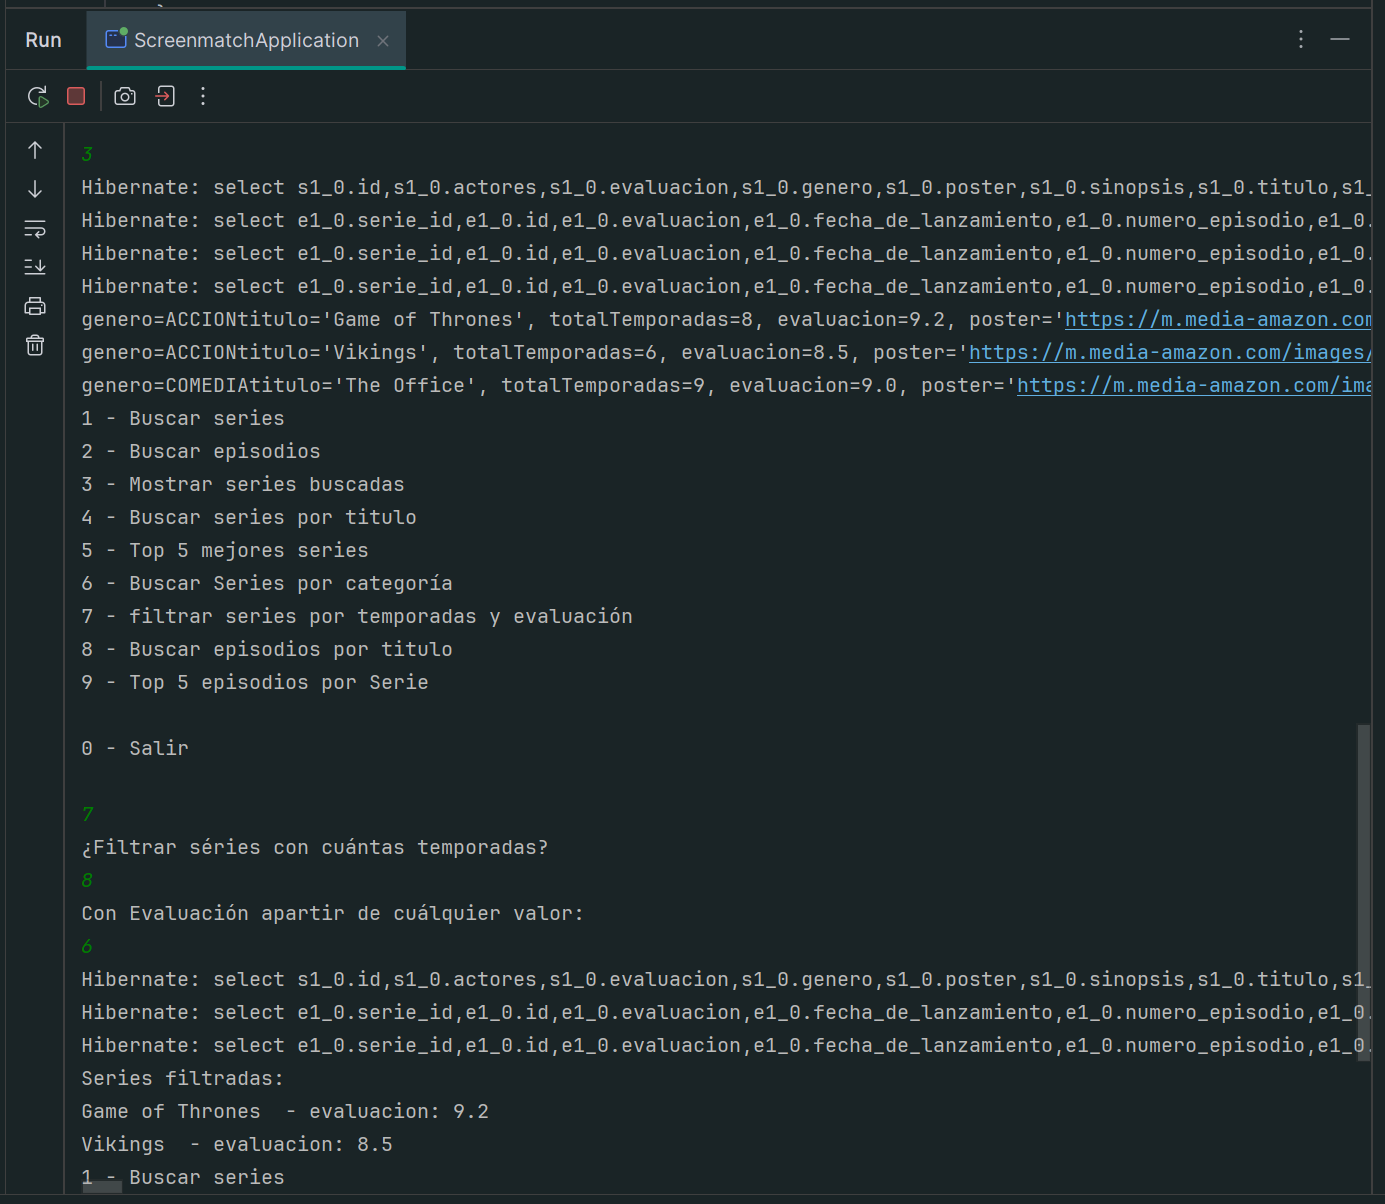Click green input '3' at console top
Image resolution: width=1385 pixels, height=1204 pixels.
click(87, 155)
